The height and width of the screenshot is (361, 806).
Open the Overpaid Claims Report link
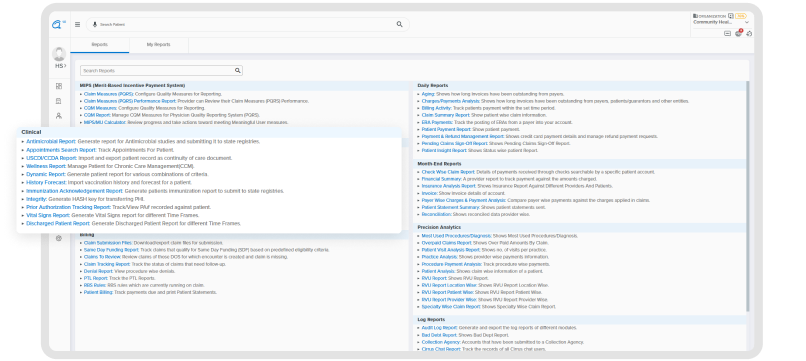(x=447, y=243)
